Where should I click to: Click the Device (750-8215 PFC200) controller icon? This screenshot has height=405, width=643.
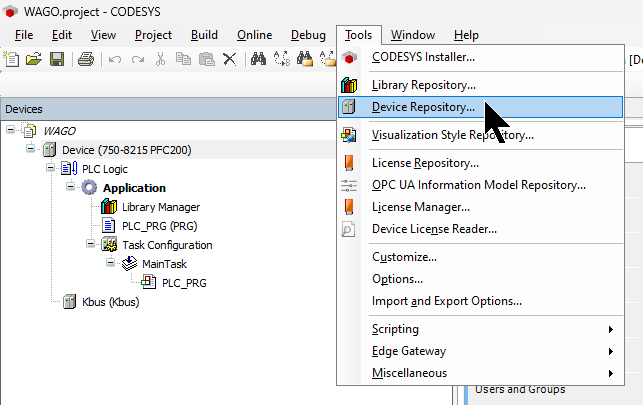point(50,150)
